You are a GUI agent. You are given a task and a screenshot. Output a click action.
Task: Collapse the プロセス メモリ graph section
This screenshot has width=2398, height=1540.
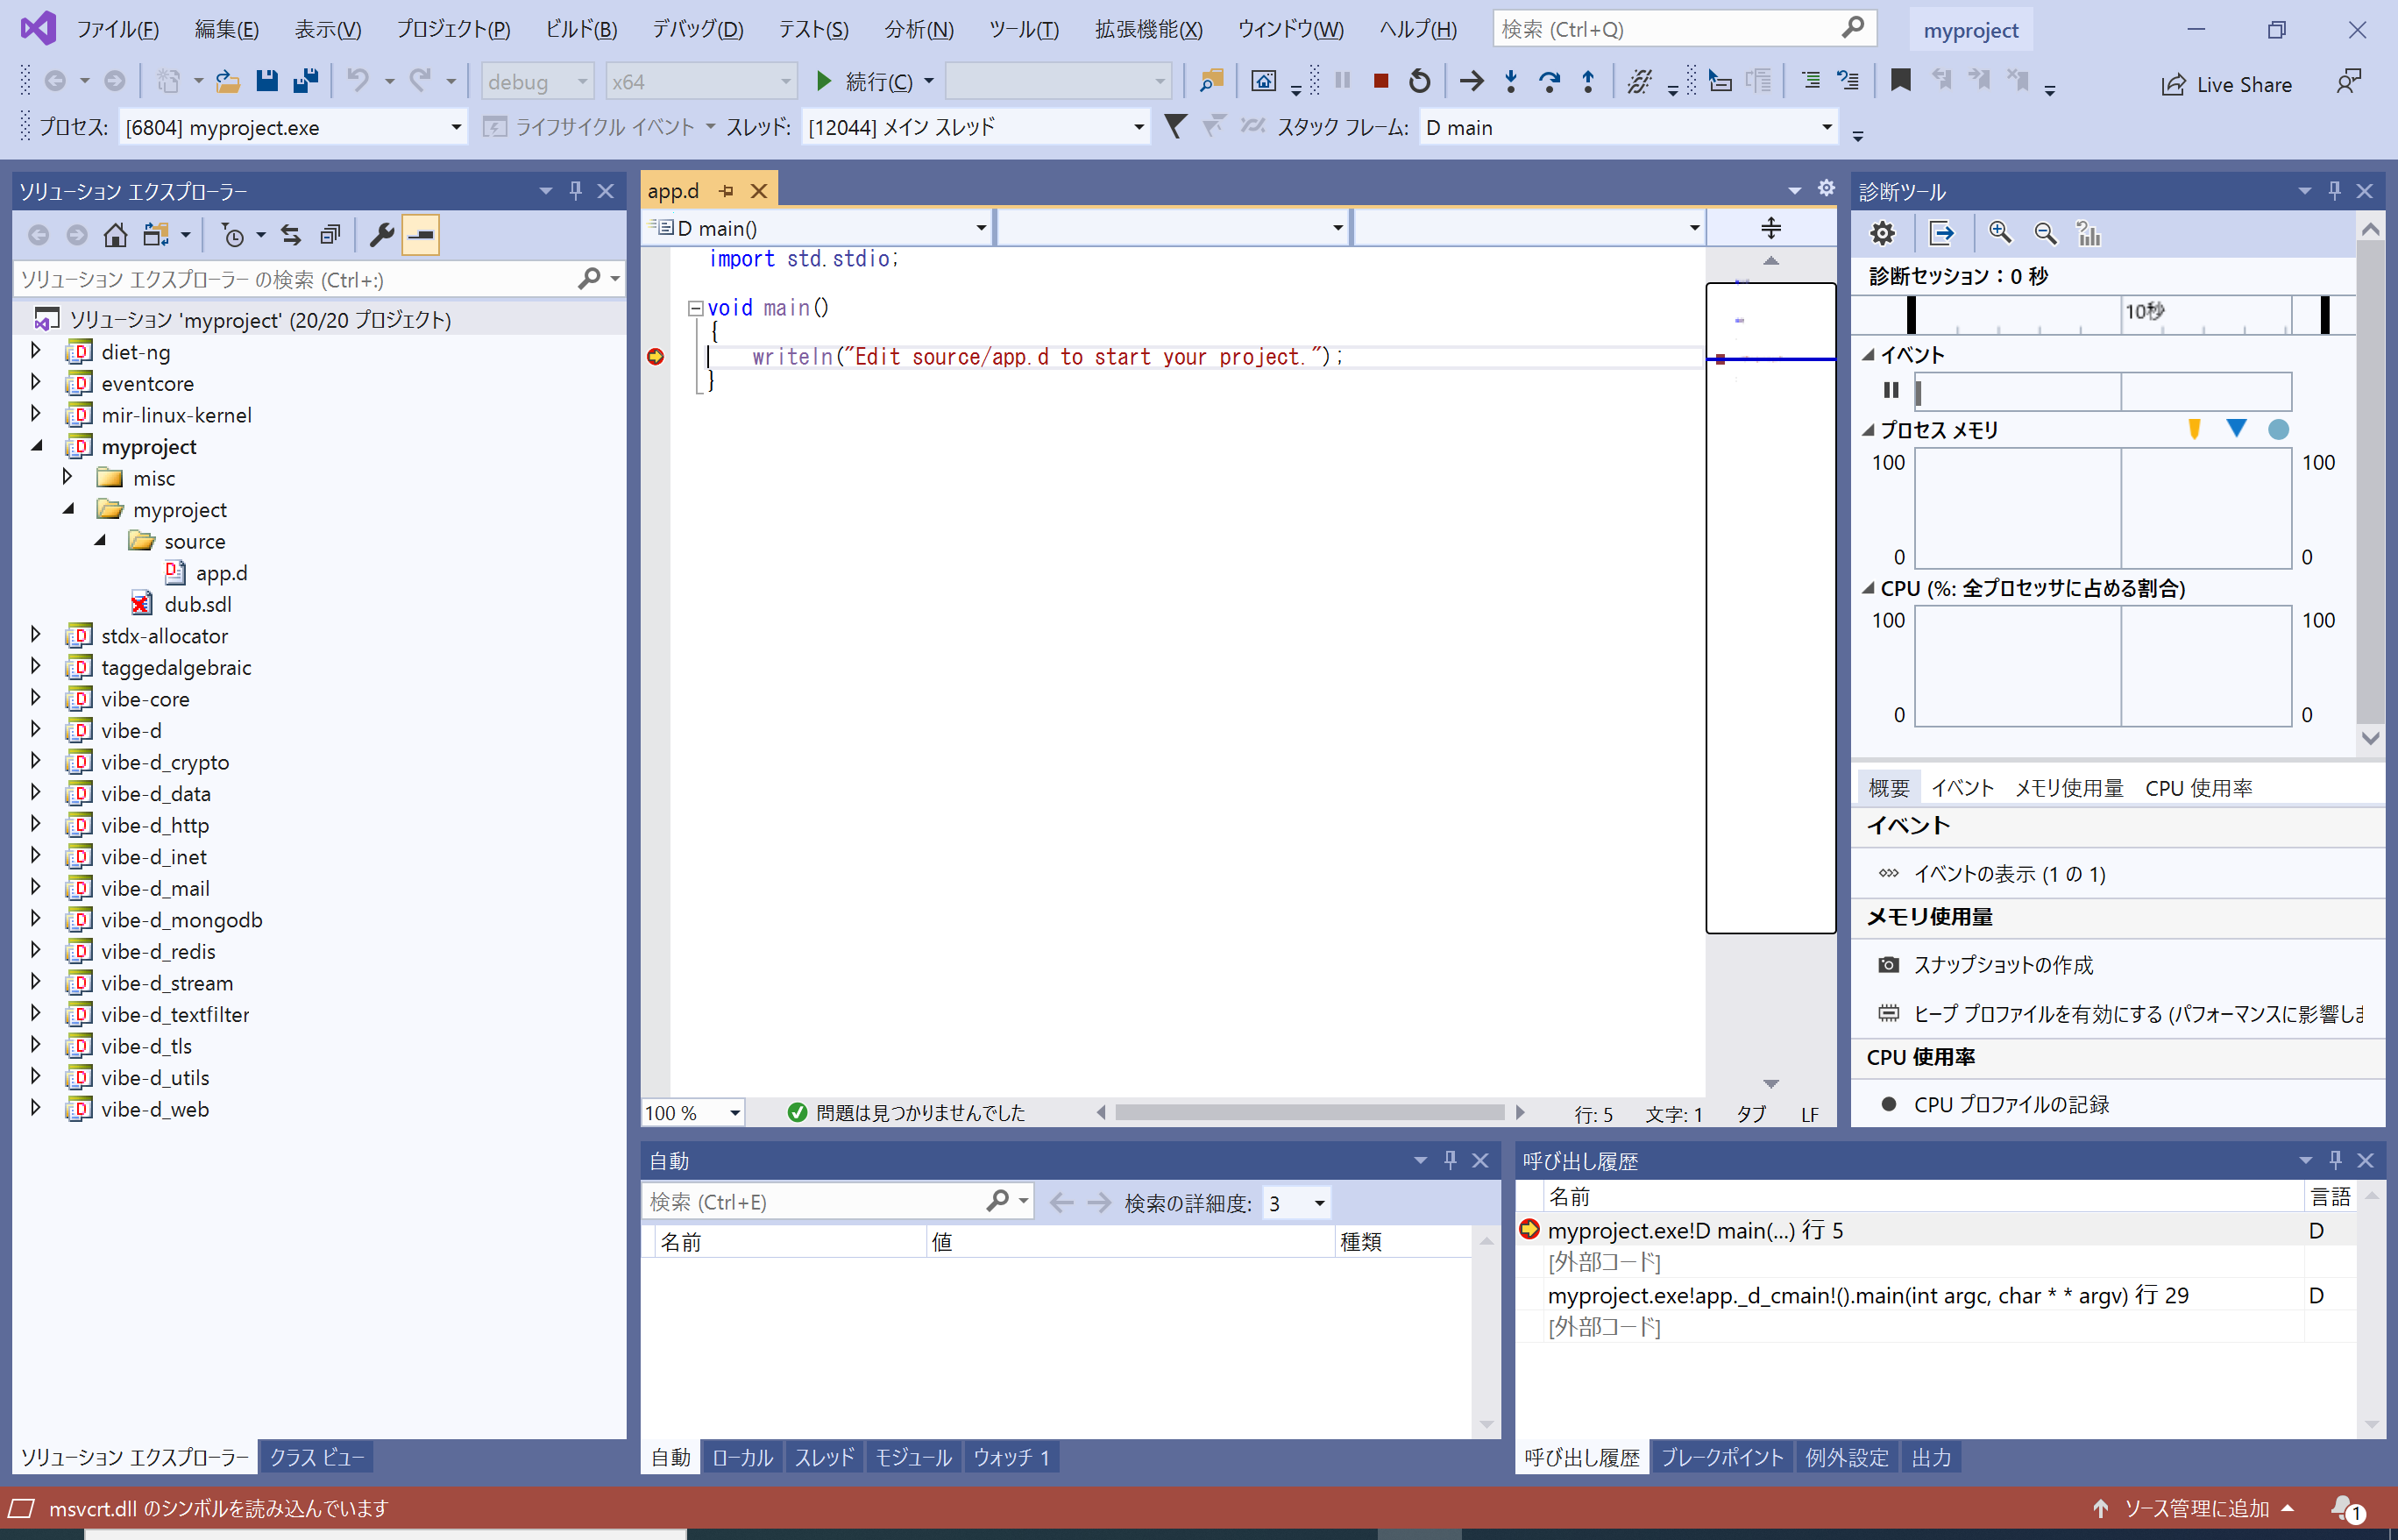[x=1868, y=430]
